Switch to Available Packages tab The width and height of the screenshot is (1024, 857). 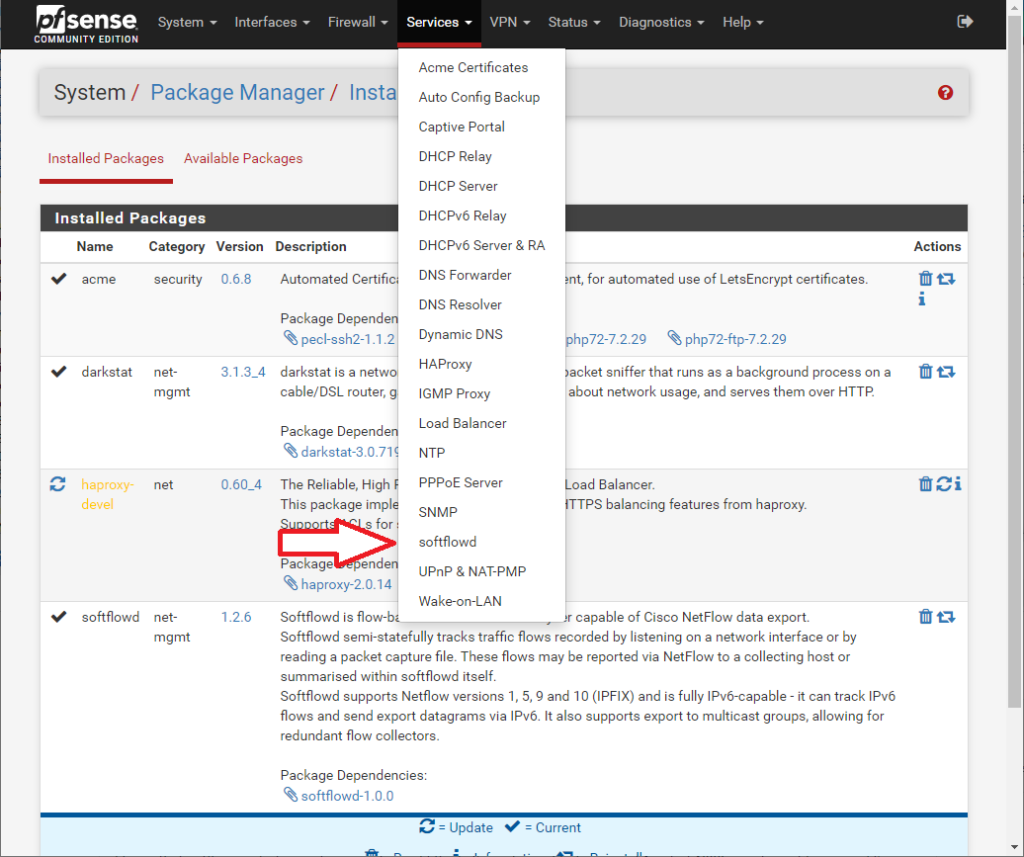click(x=243, y=159)
